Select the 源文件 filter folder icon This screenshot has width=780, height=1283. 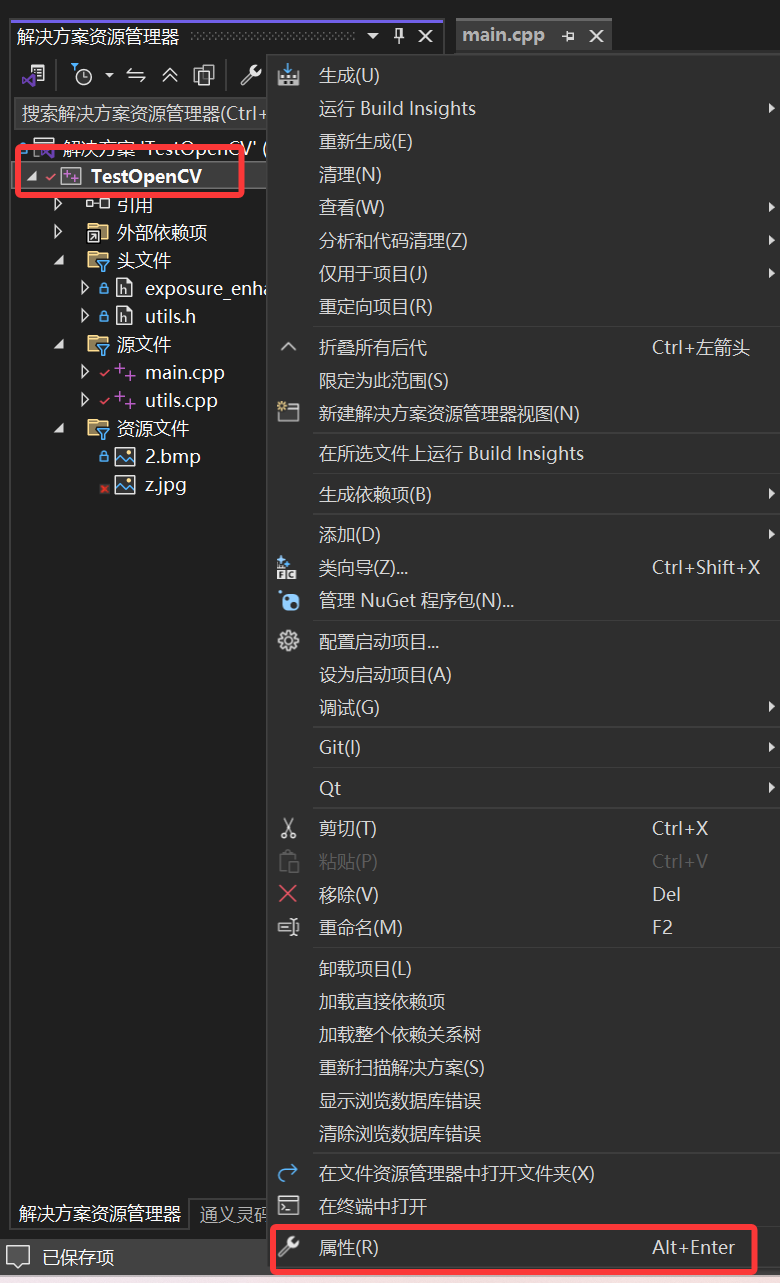pyautogui.click(x=98, y=345)
